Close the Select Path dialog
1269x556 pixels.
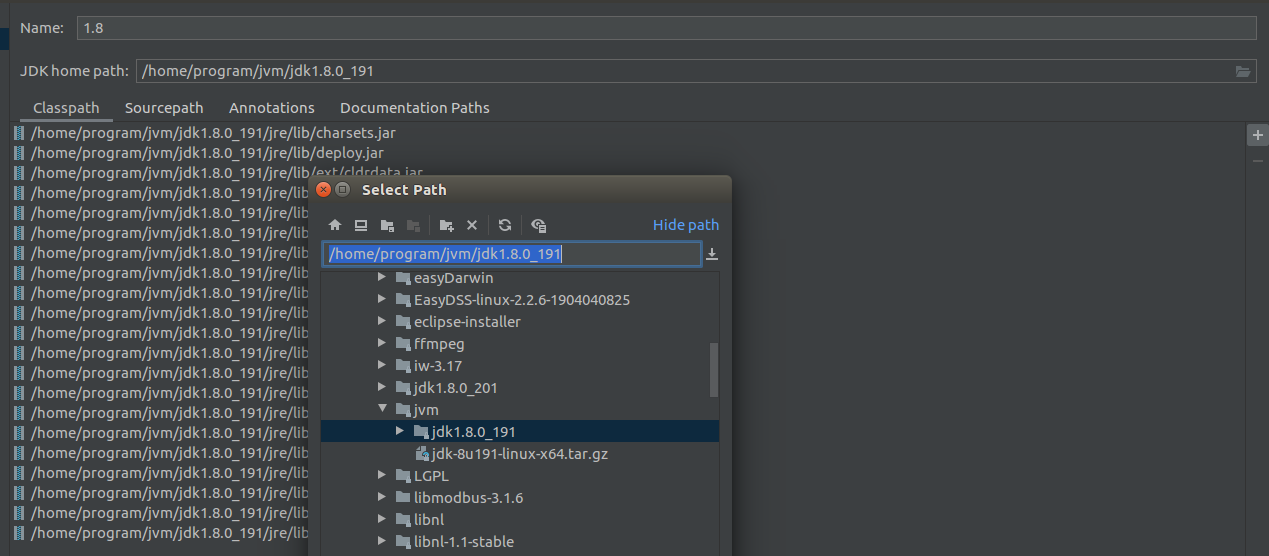(x=323, y=189)
